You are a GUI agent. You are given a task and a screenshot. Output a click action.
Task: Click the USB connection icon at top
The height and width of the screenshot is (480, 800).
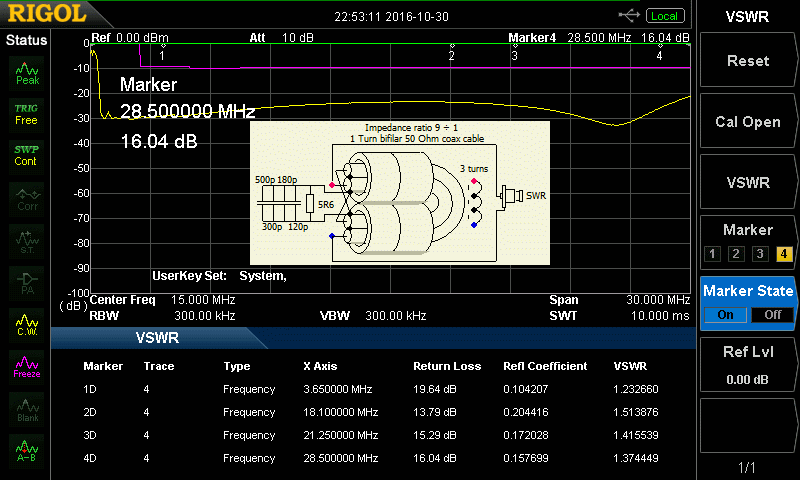[x=629, y=16]
